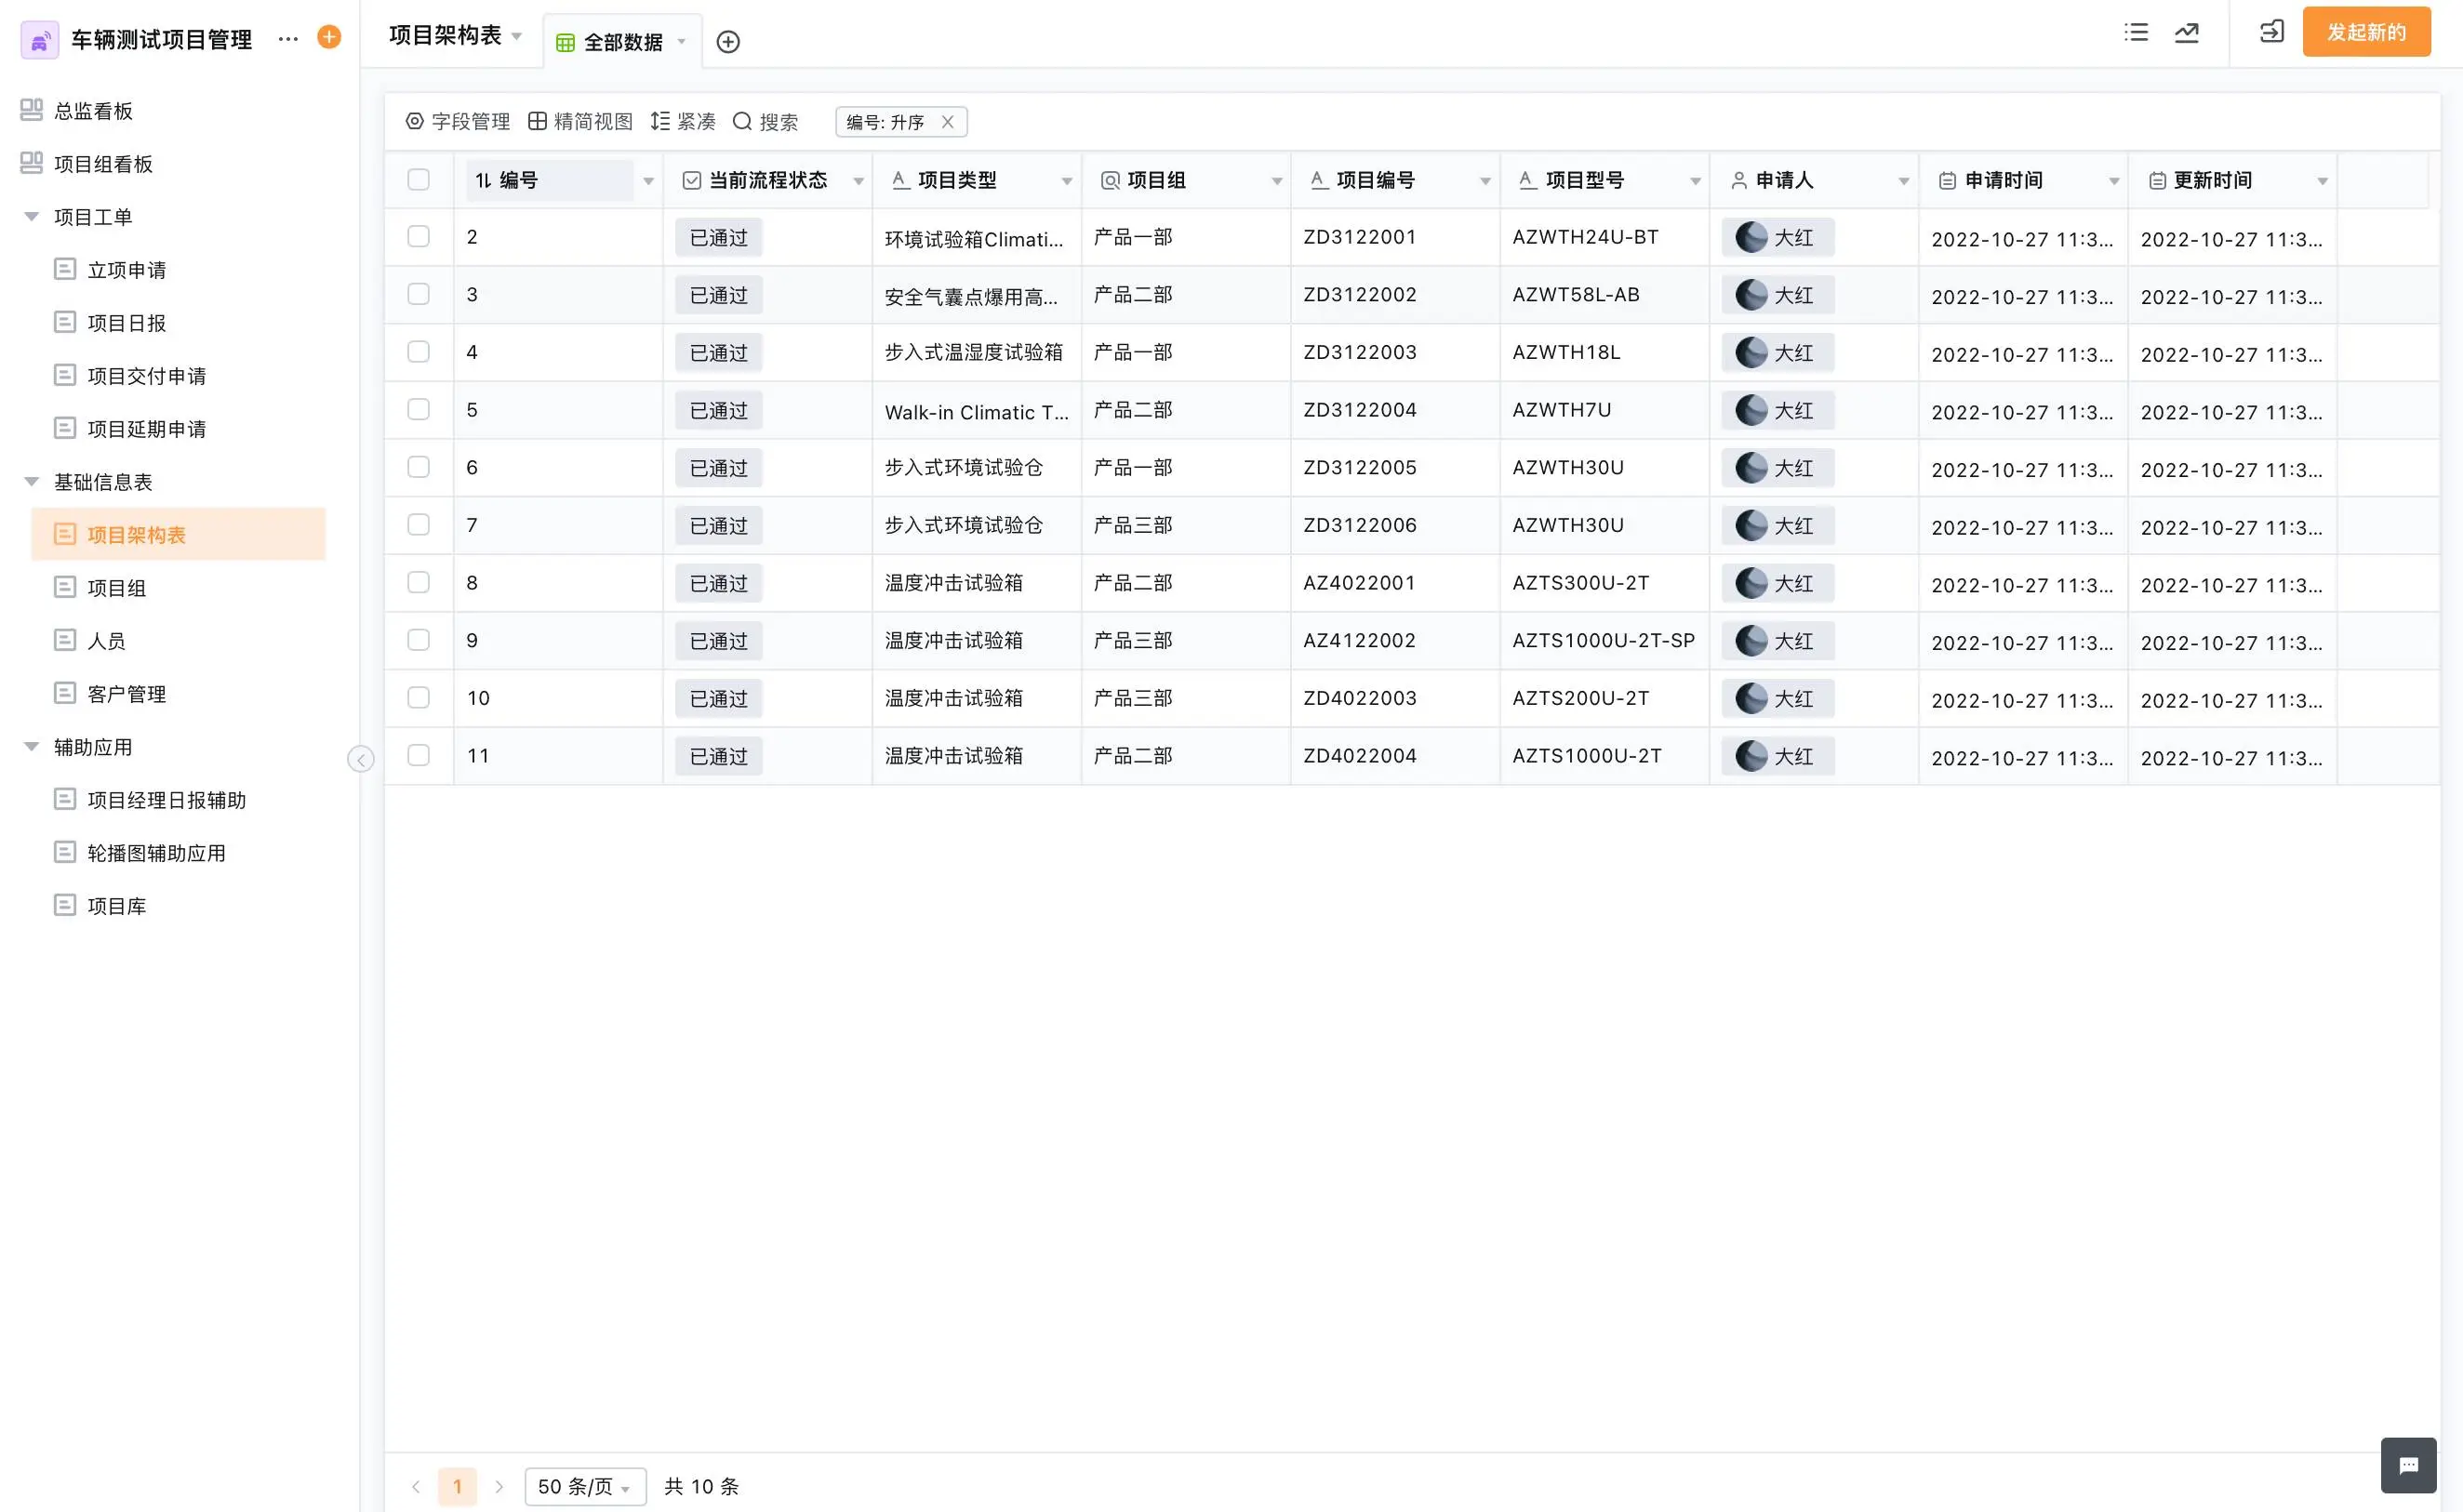Open the three-dot more options menu

(x=288, y=39)
